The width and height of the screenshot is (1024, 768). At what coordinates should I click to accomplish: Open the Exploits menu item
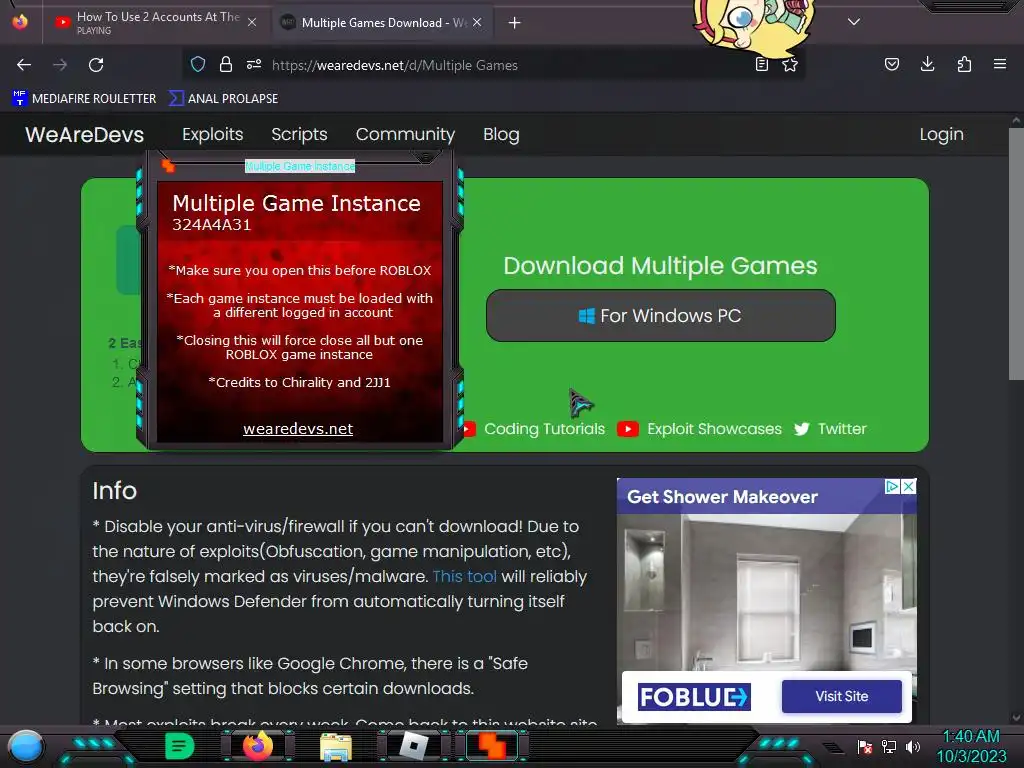[212, 135]
